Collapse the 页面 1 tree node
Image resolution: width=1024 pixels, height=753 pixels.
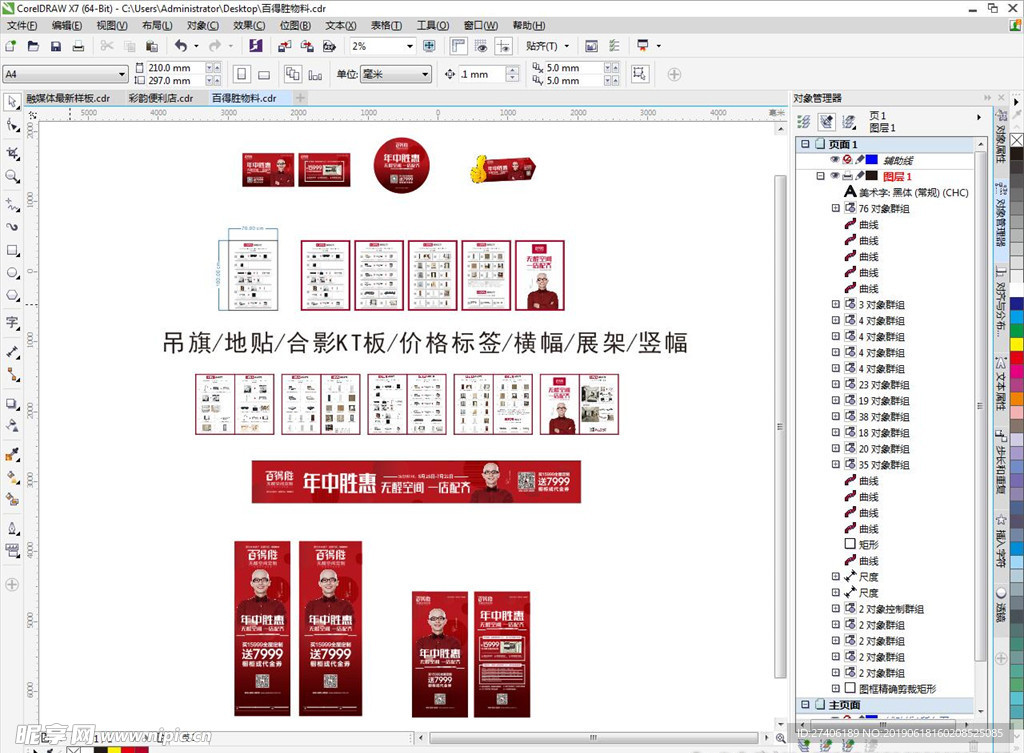point(805,144)
